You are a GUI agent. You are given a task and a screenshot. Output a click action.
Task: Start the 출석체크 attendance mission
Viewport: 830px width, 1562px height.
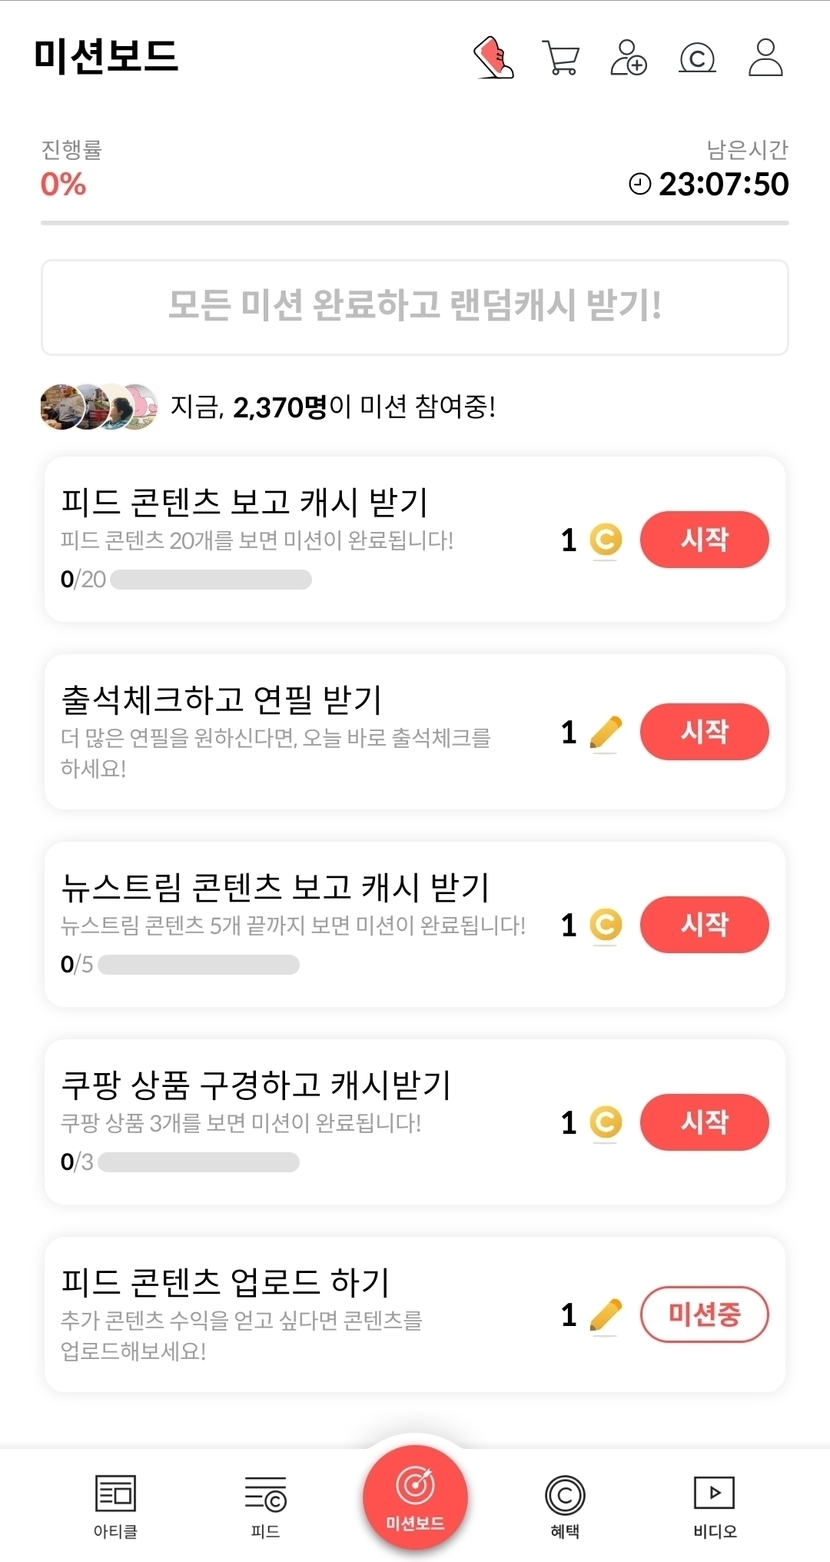[x=704, y=732]
